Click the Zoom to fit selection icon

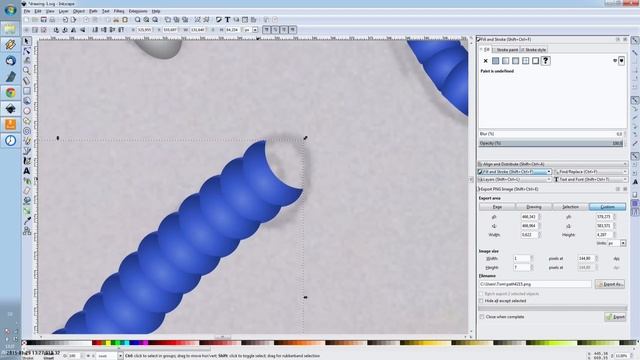tap(138, 20)
